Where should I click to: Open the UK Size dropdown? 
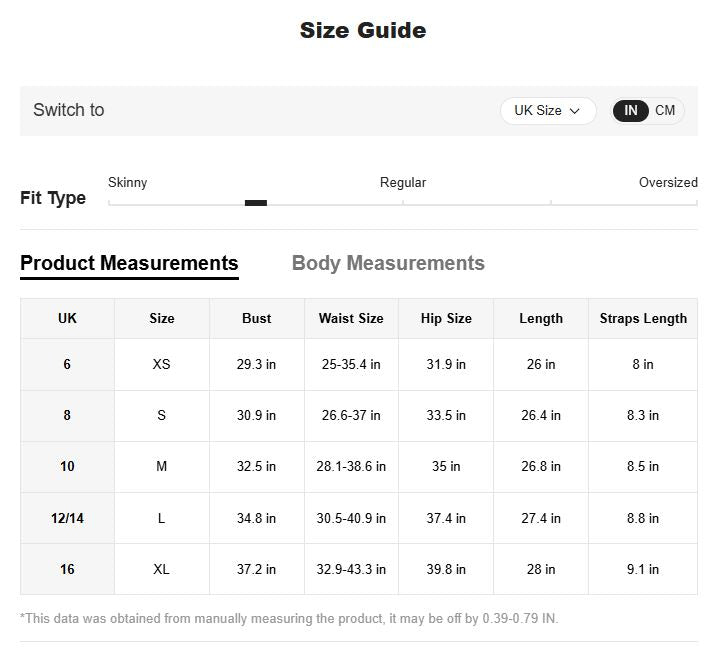pyautogui.click(x=547, y=111)
